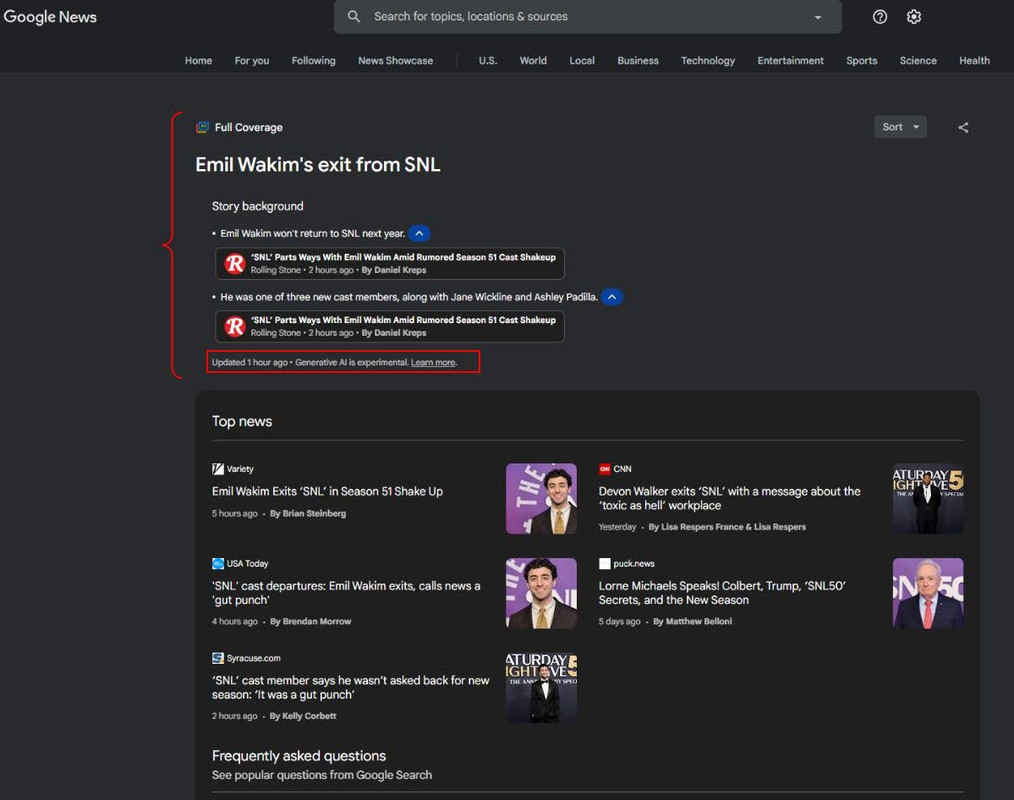Click the Variety source icon

coord(218,469)
